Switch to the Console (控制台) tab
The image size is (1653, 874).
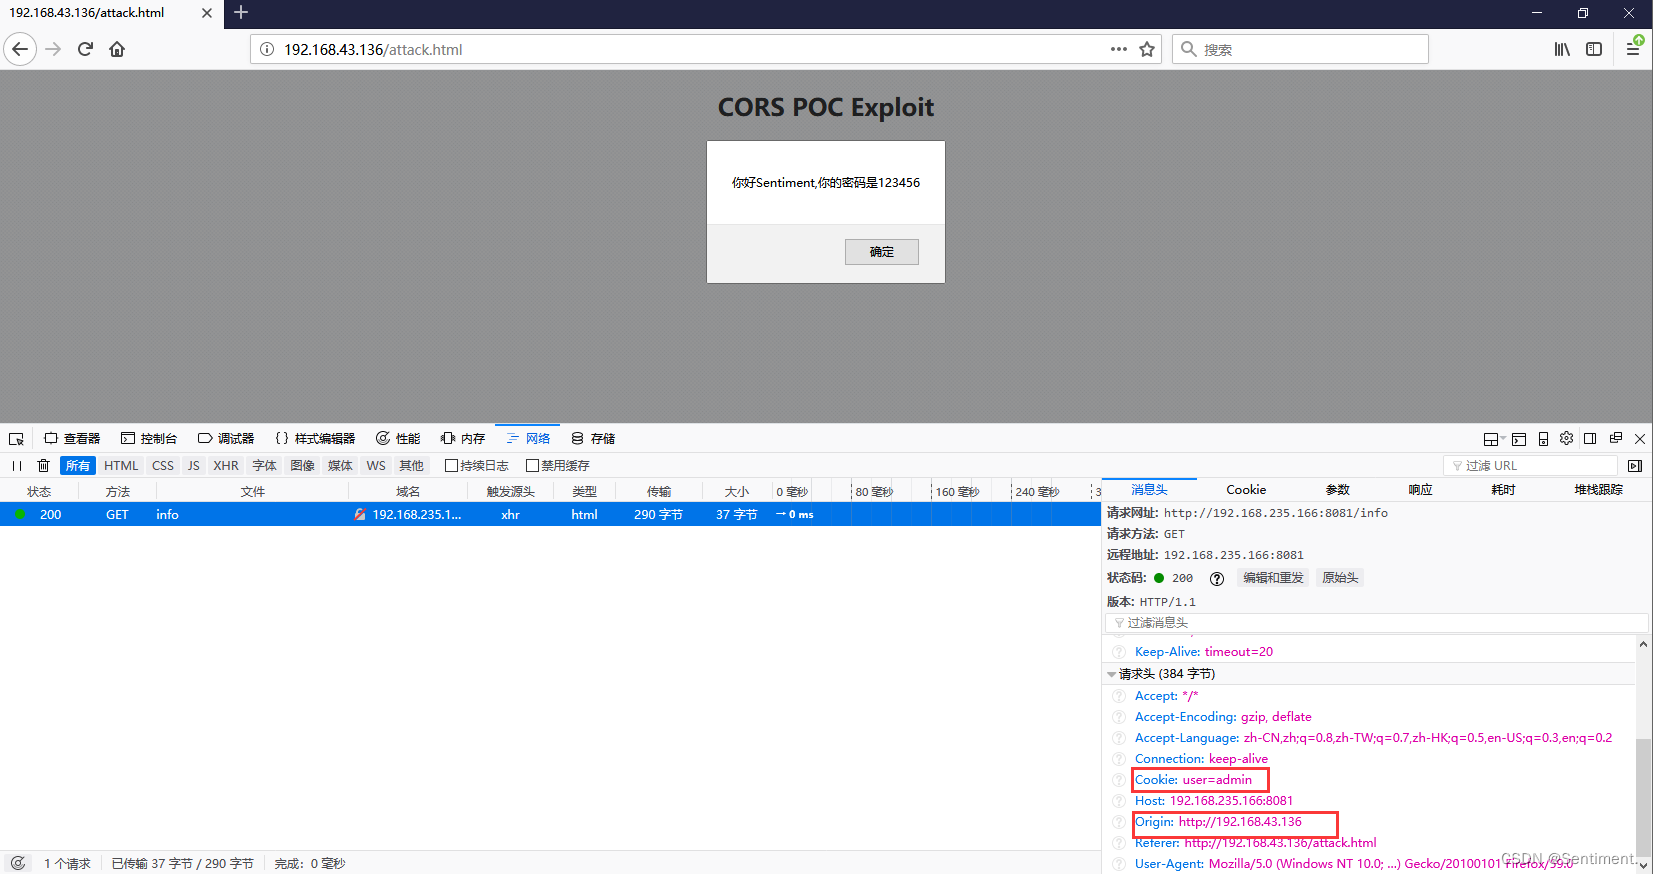(149, 439)
